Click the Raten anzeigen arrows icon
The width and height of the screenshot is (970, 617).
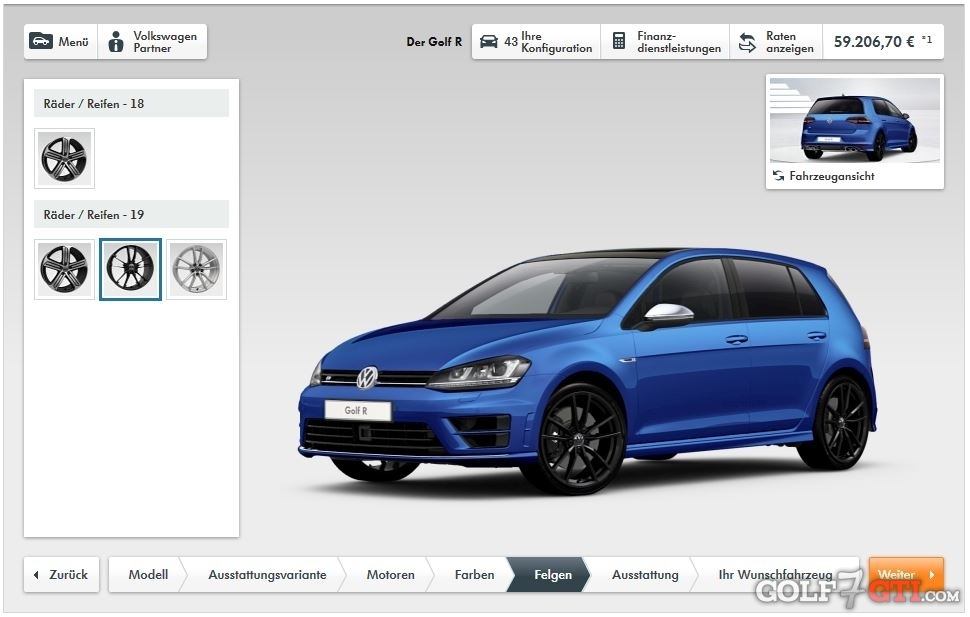747,42
